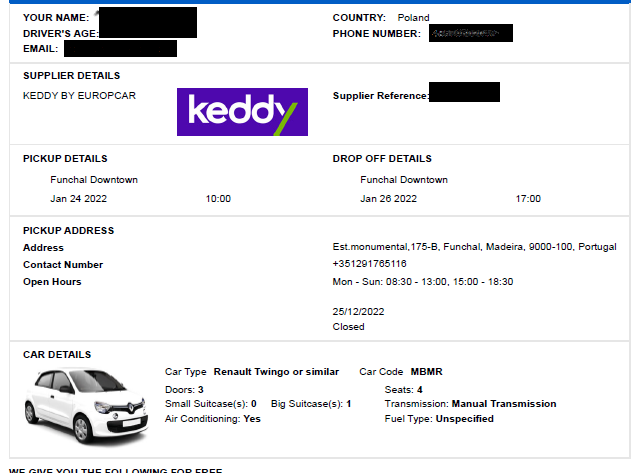Viewport: 639px width, 473px height.
Task: Click the white Renault Twingo car image
Action: [86, 406]
